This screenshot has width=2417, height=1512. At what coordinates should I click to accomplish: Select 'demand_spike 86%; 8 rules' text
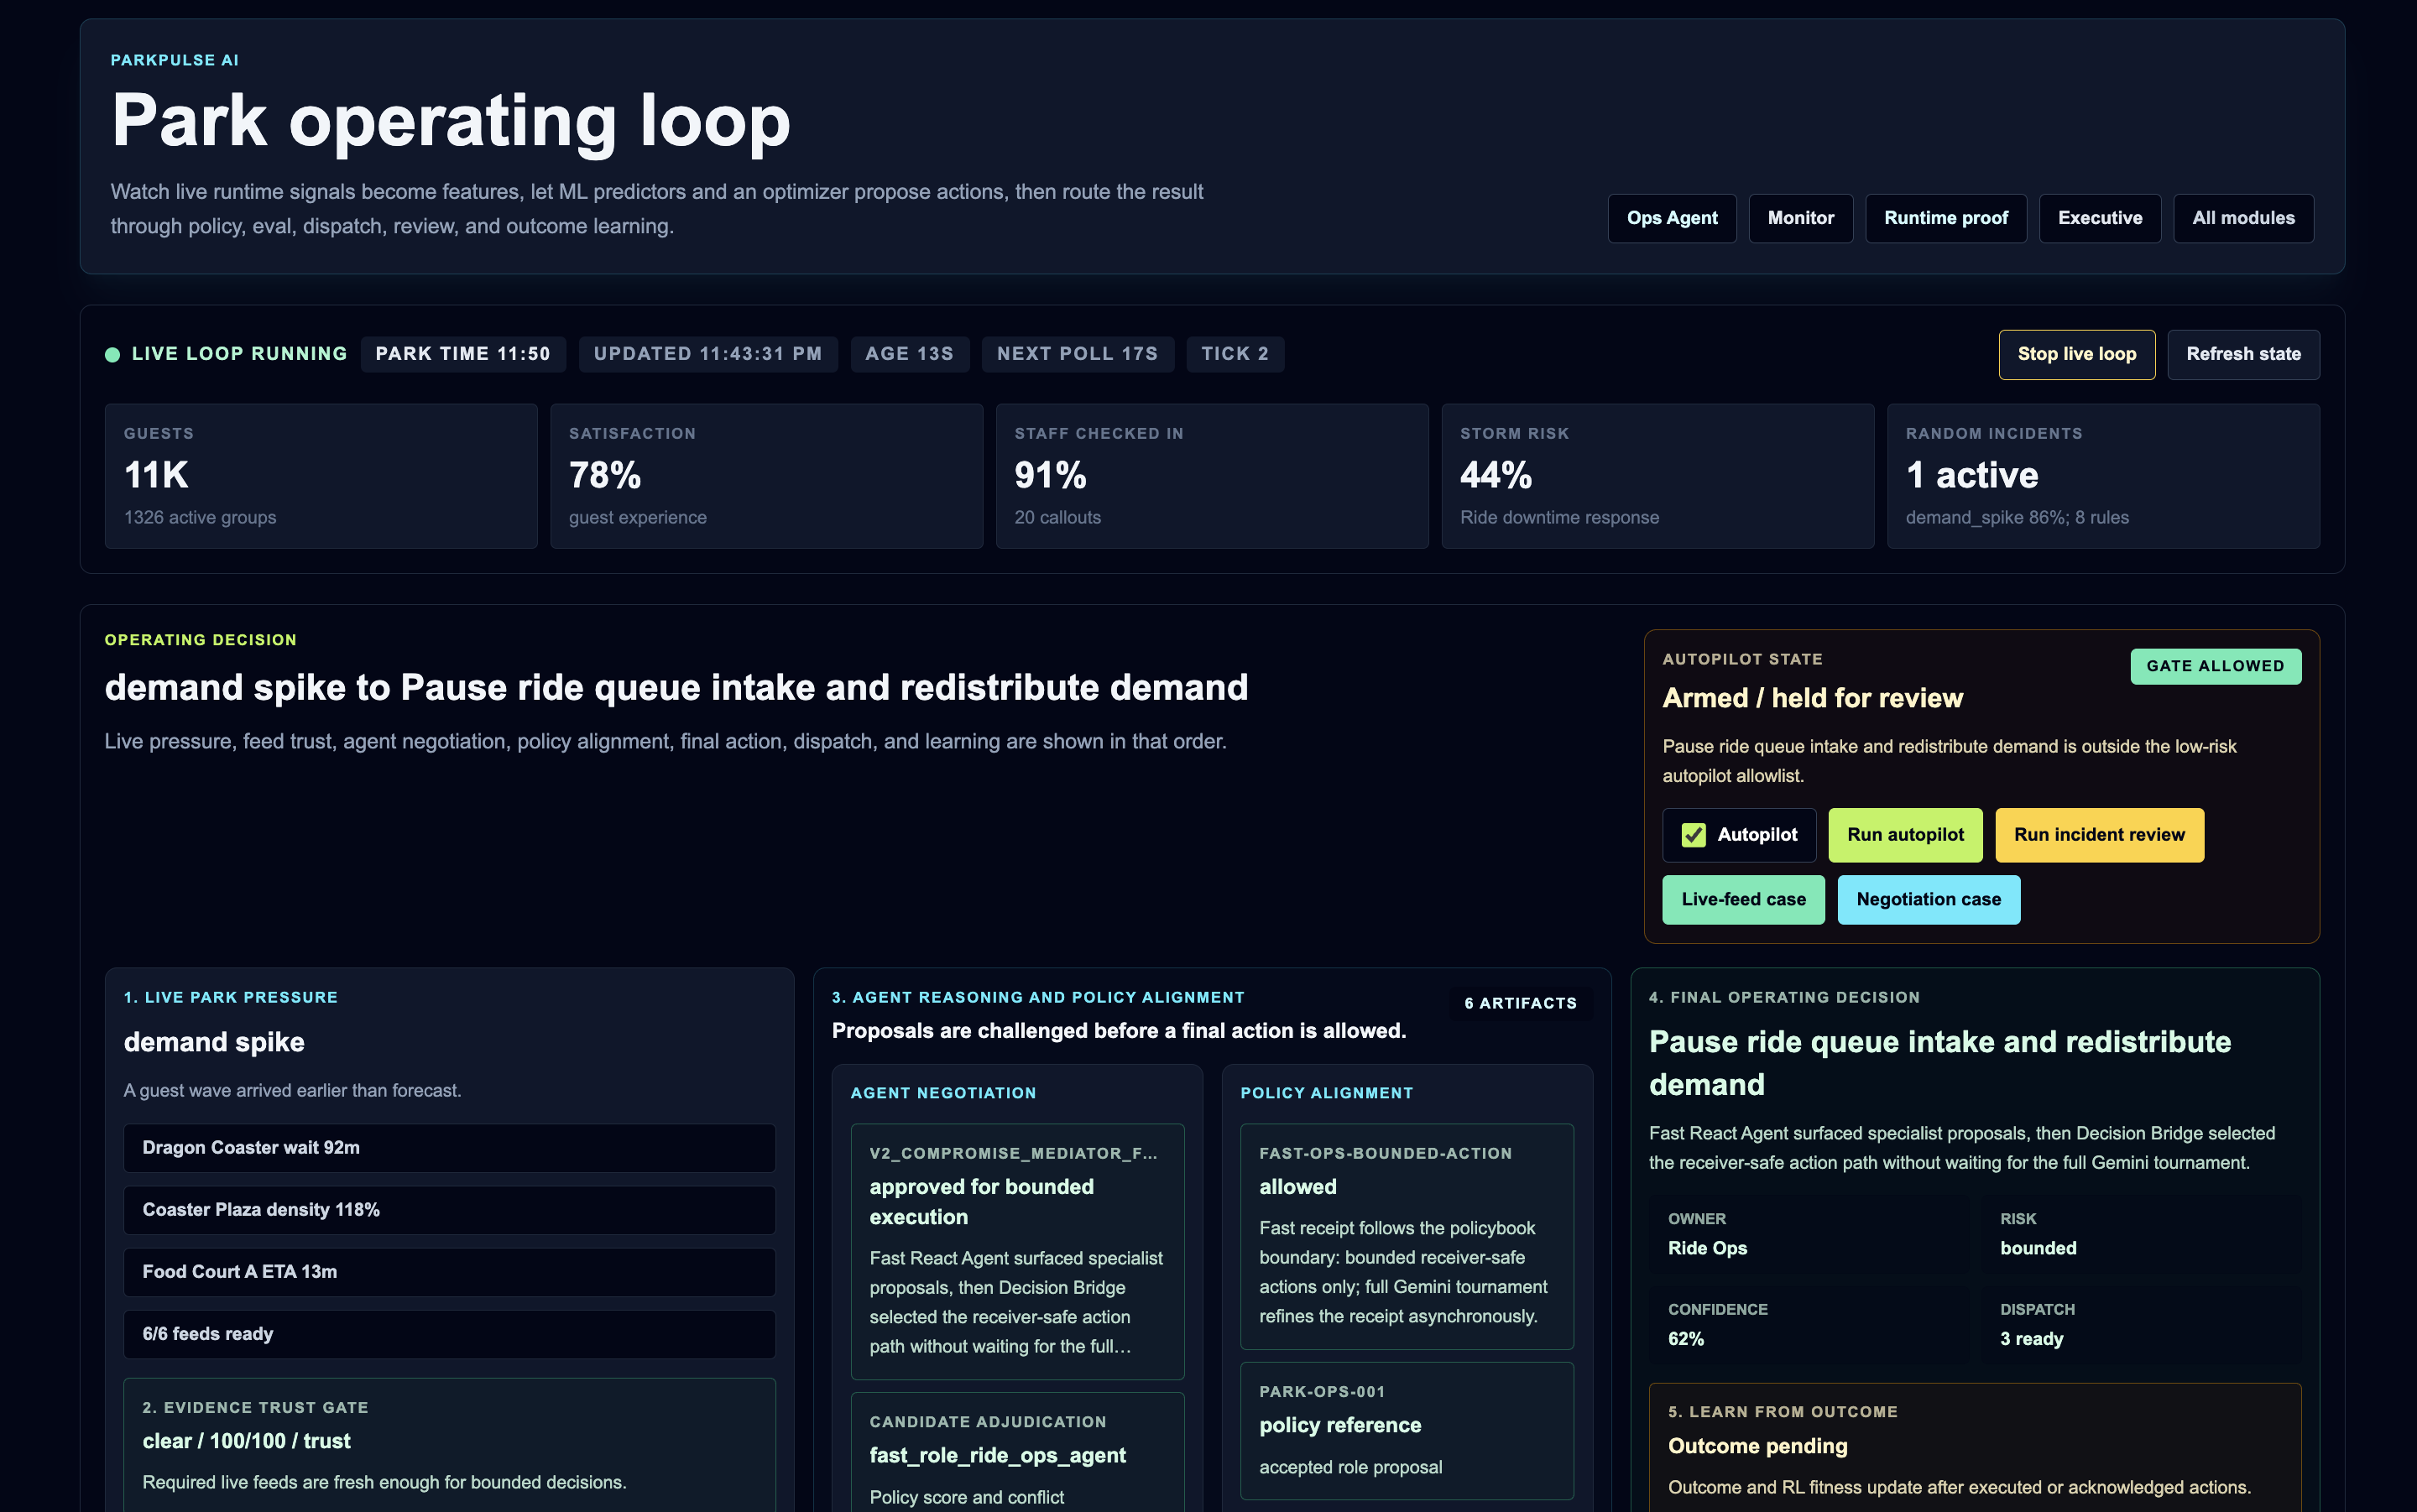(2017, 517)
